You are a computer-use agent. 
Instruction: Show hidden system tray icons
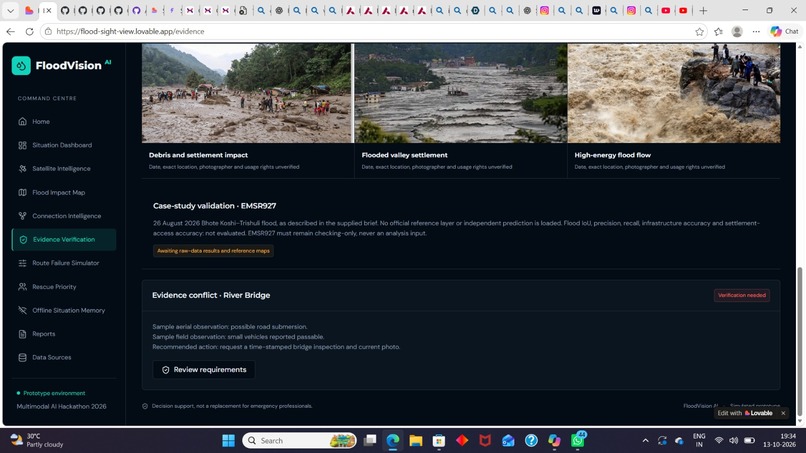click(x=646, y=441)
